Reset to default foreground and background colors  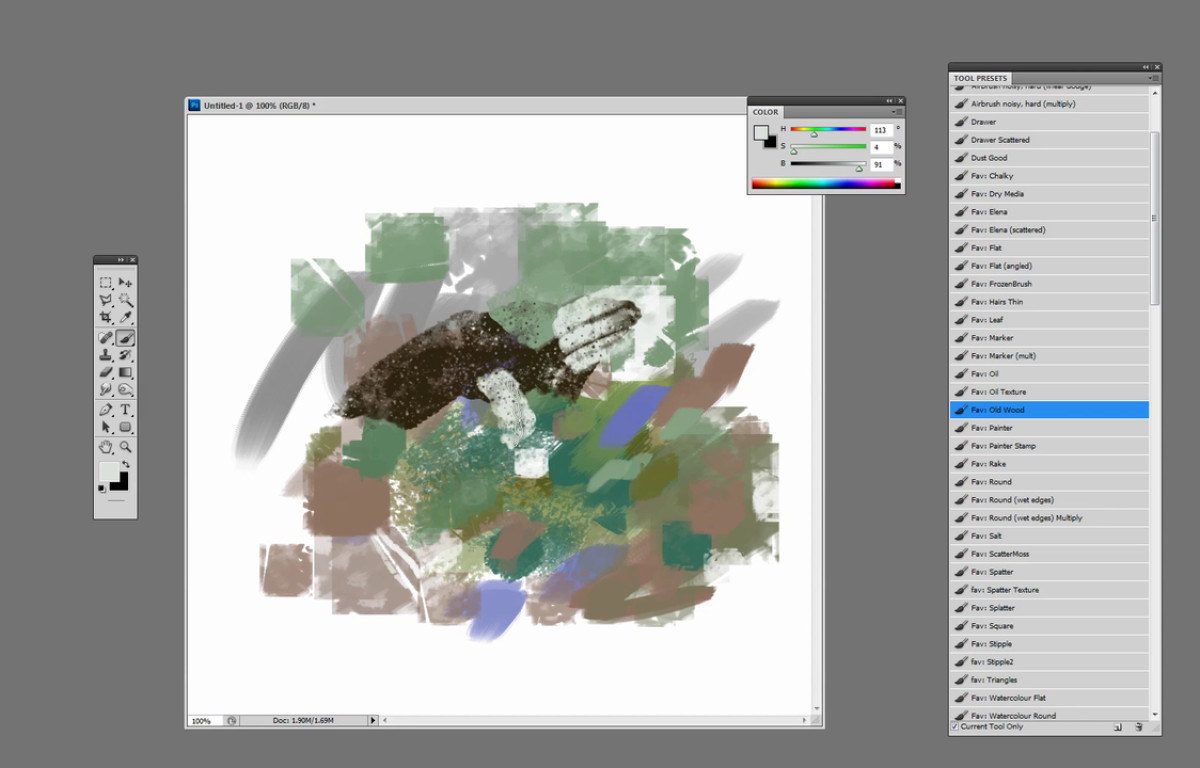click(101, 489)
